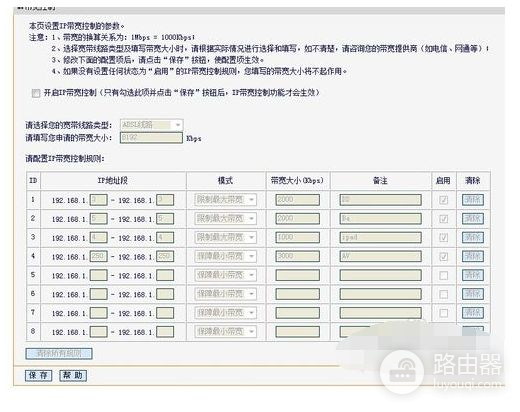Enable the IP bandwidth control checkbox
520x412 pixels.
coord(36,93)
